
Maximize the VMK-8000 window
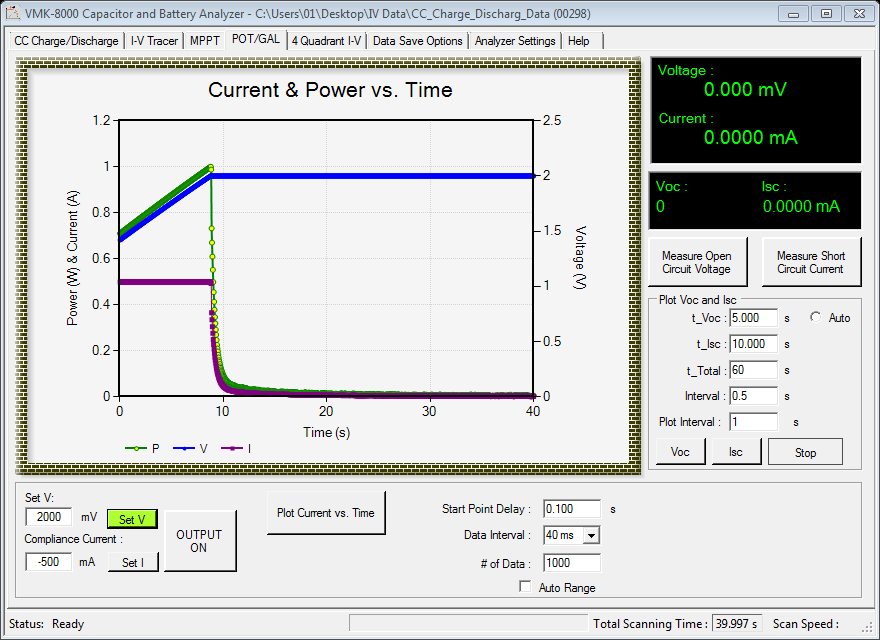[x=827, y=14]
